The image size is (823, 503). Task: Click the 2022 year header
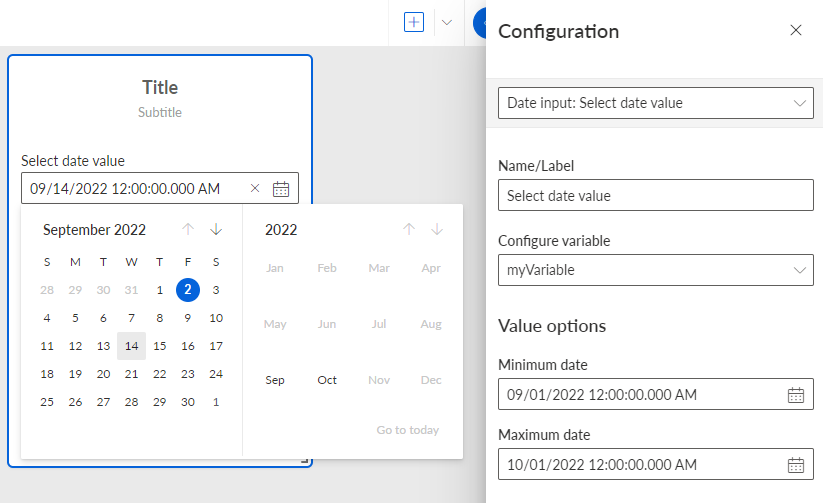pos(281,230)
